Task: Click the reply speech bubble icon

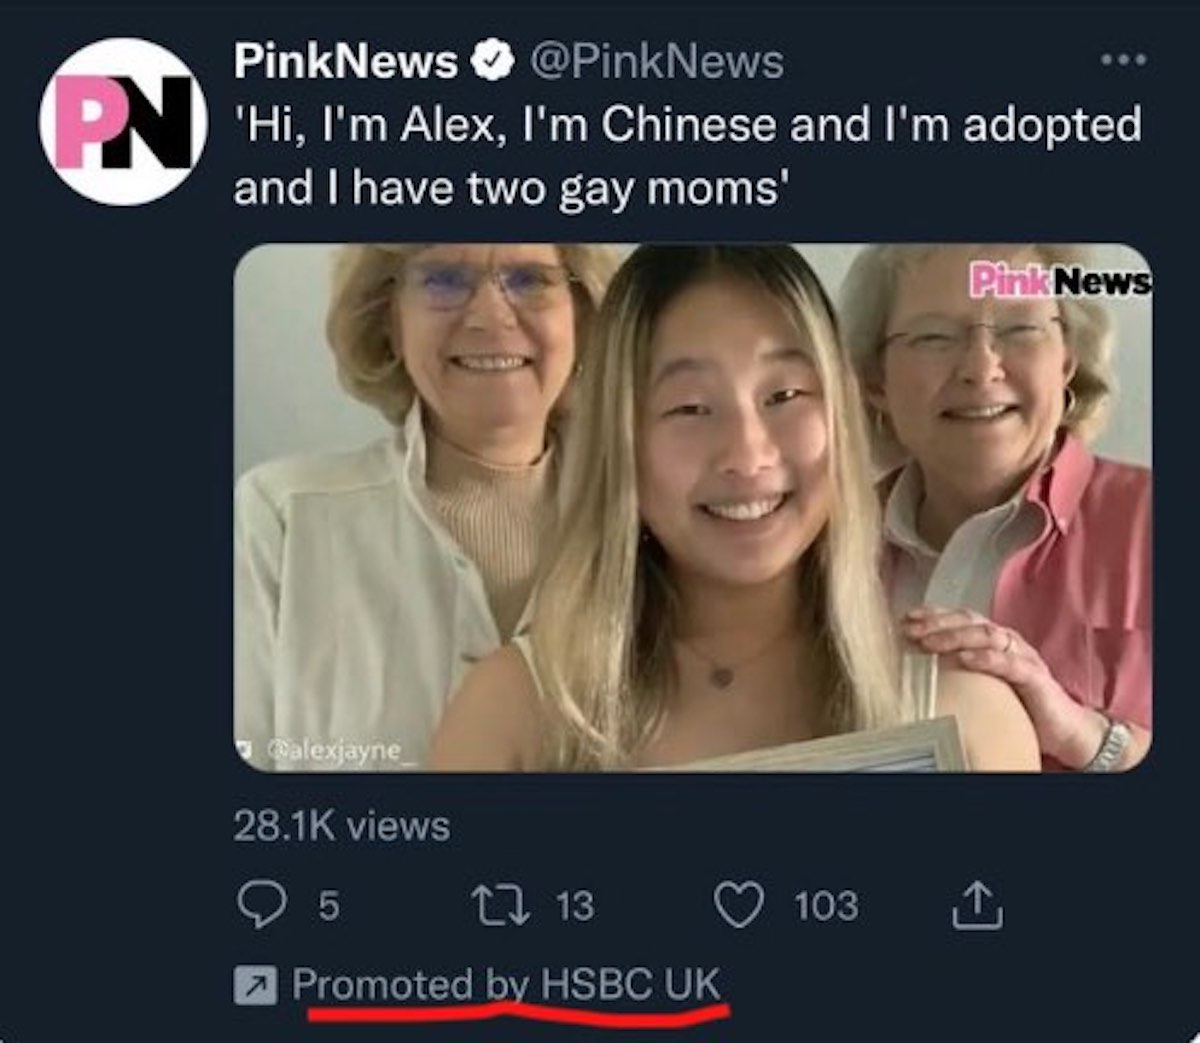Action: click(262, 905)
